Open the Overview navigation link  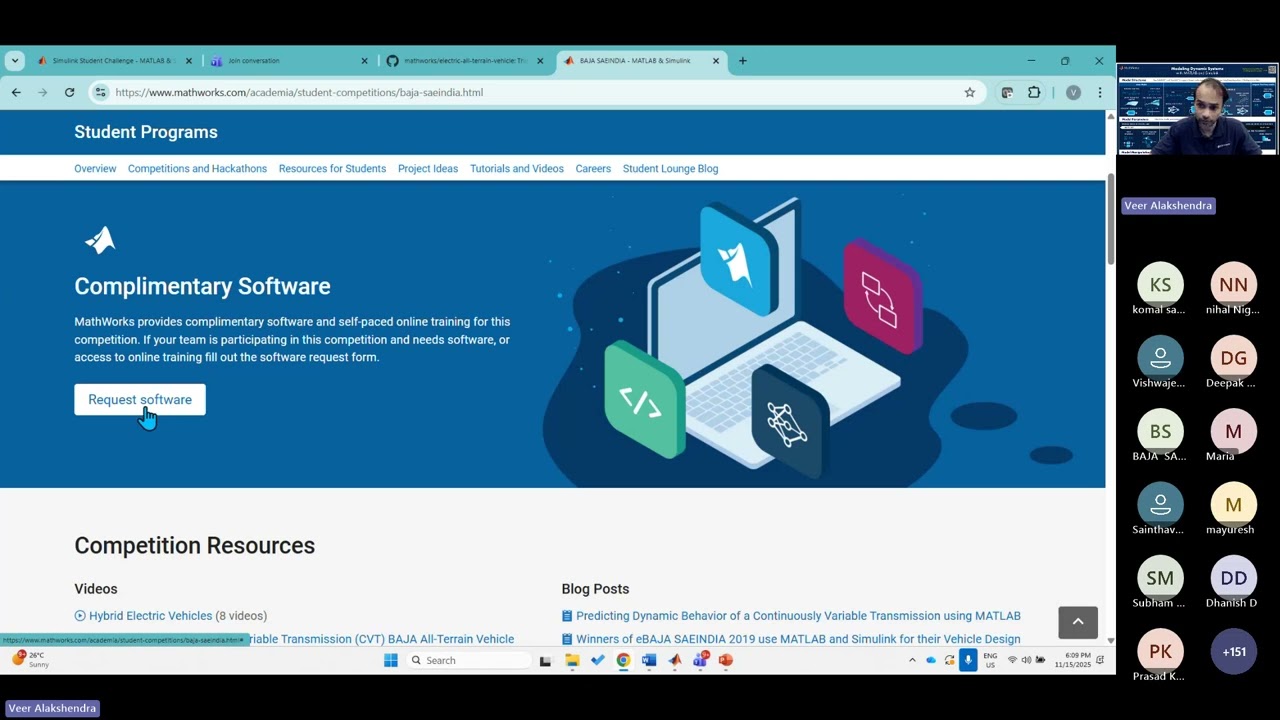pyautogui.click(x=95, y=169)
